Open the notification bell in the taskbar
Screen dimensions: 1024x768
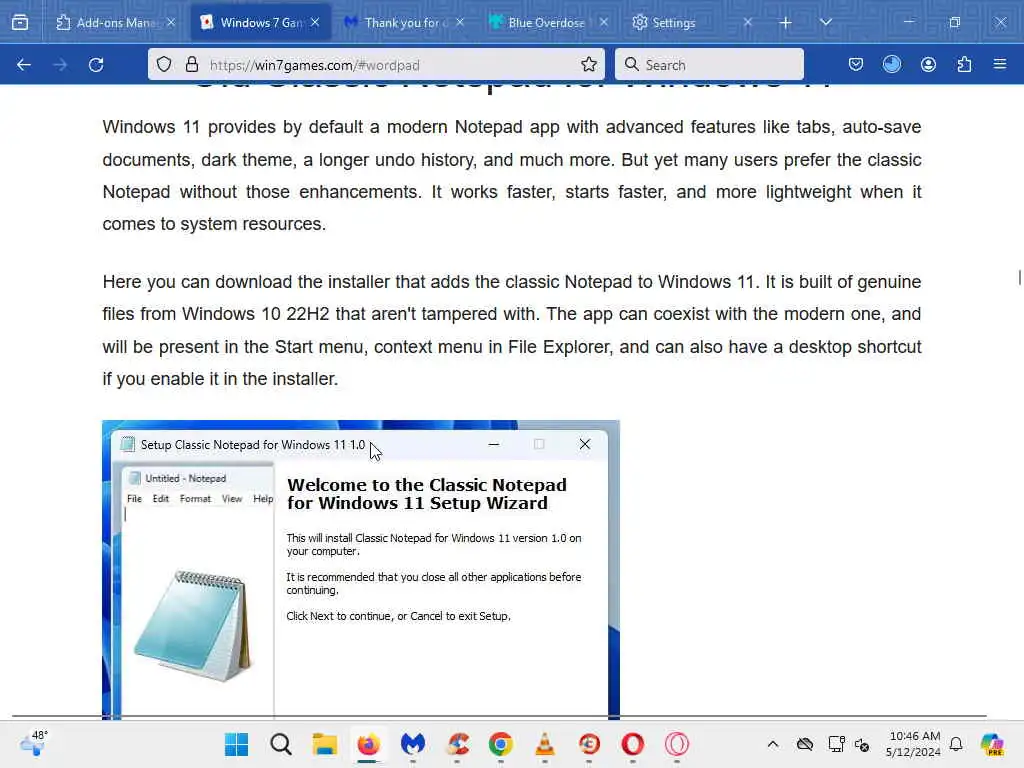(956, 744)
